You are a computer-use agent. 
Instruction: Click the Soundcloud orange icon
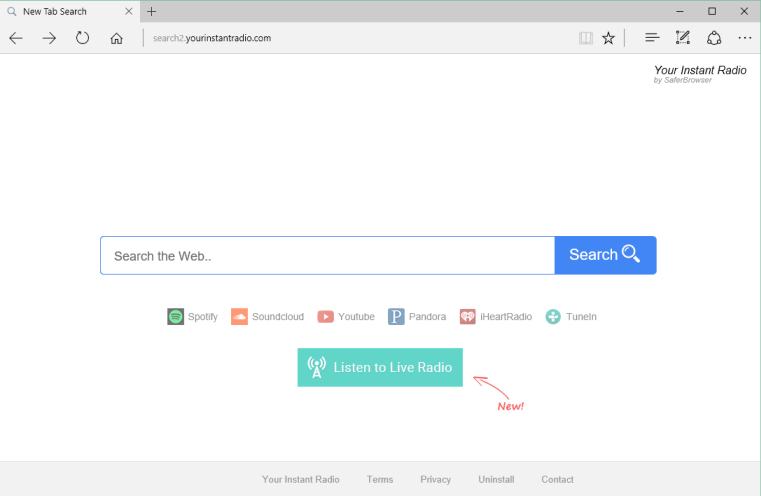pos(239,316)
